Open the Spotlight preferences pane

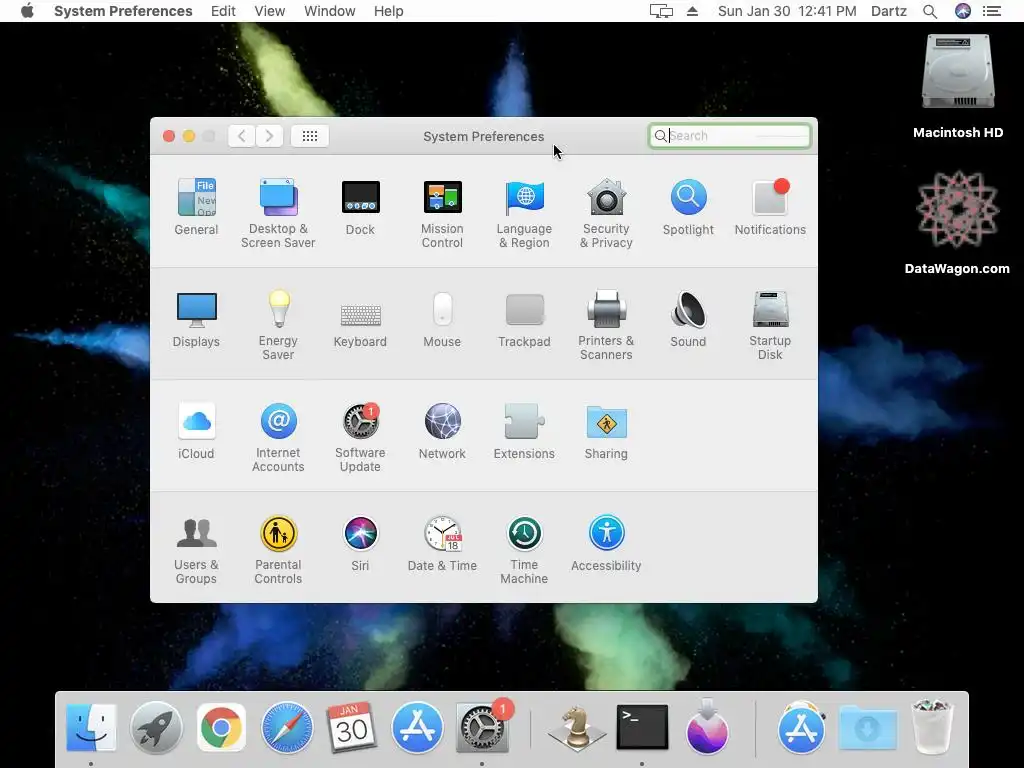click(688, 206)
